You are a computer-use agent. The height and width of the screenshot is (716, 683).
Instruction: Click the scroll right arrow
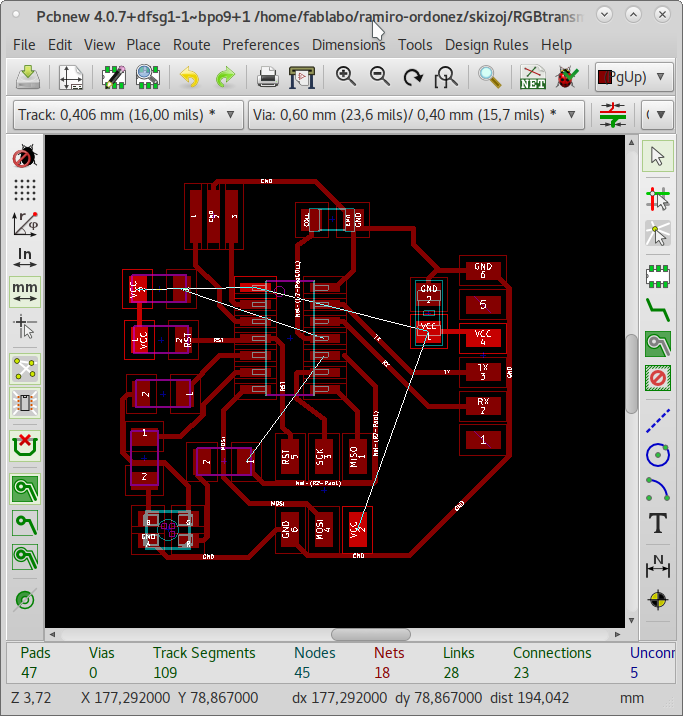617,634
